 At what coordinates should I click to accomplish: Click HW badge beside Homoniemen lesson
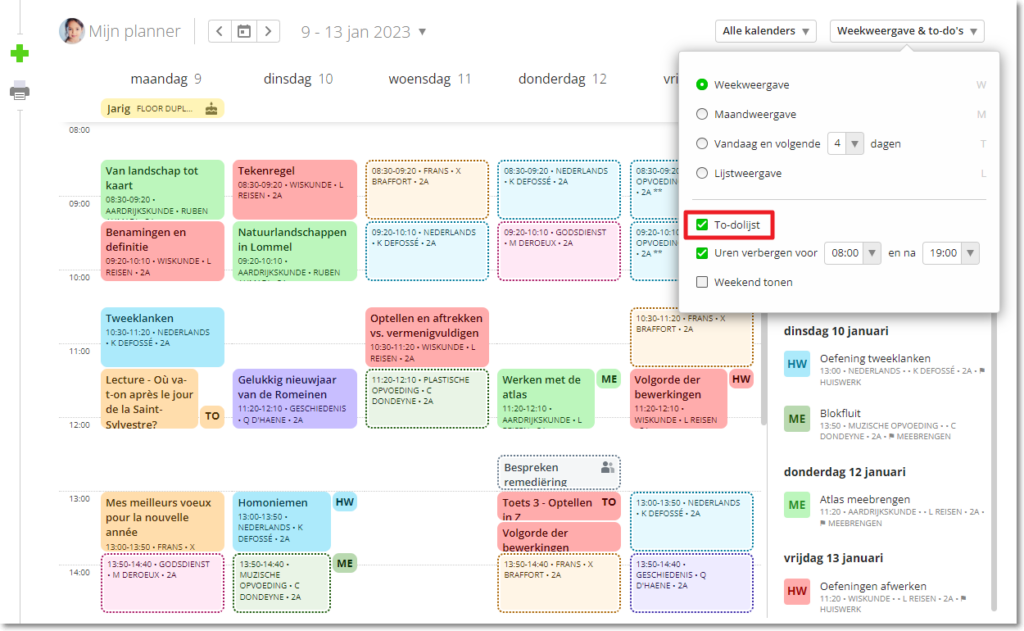coord(345,502)
